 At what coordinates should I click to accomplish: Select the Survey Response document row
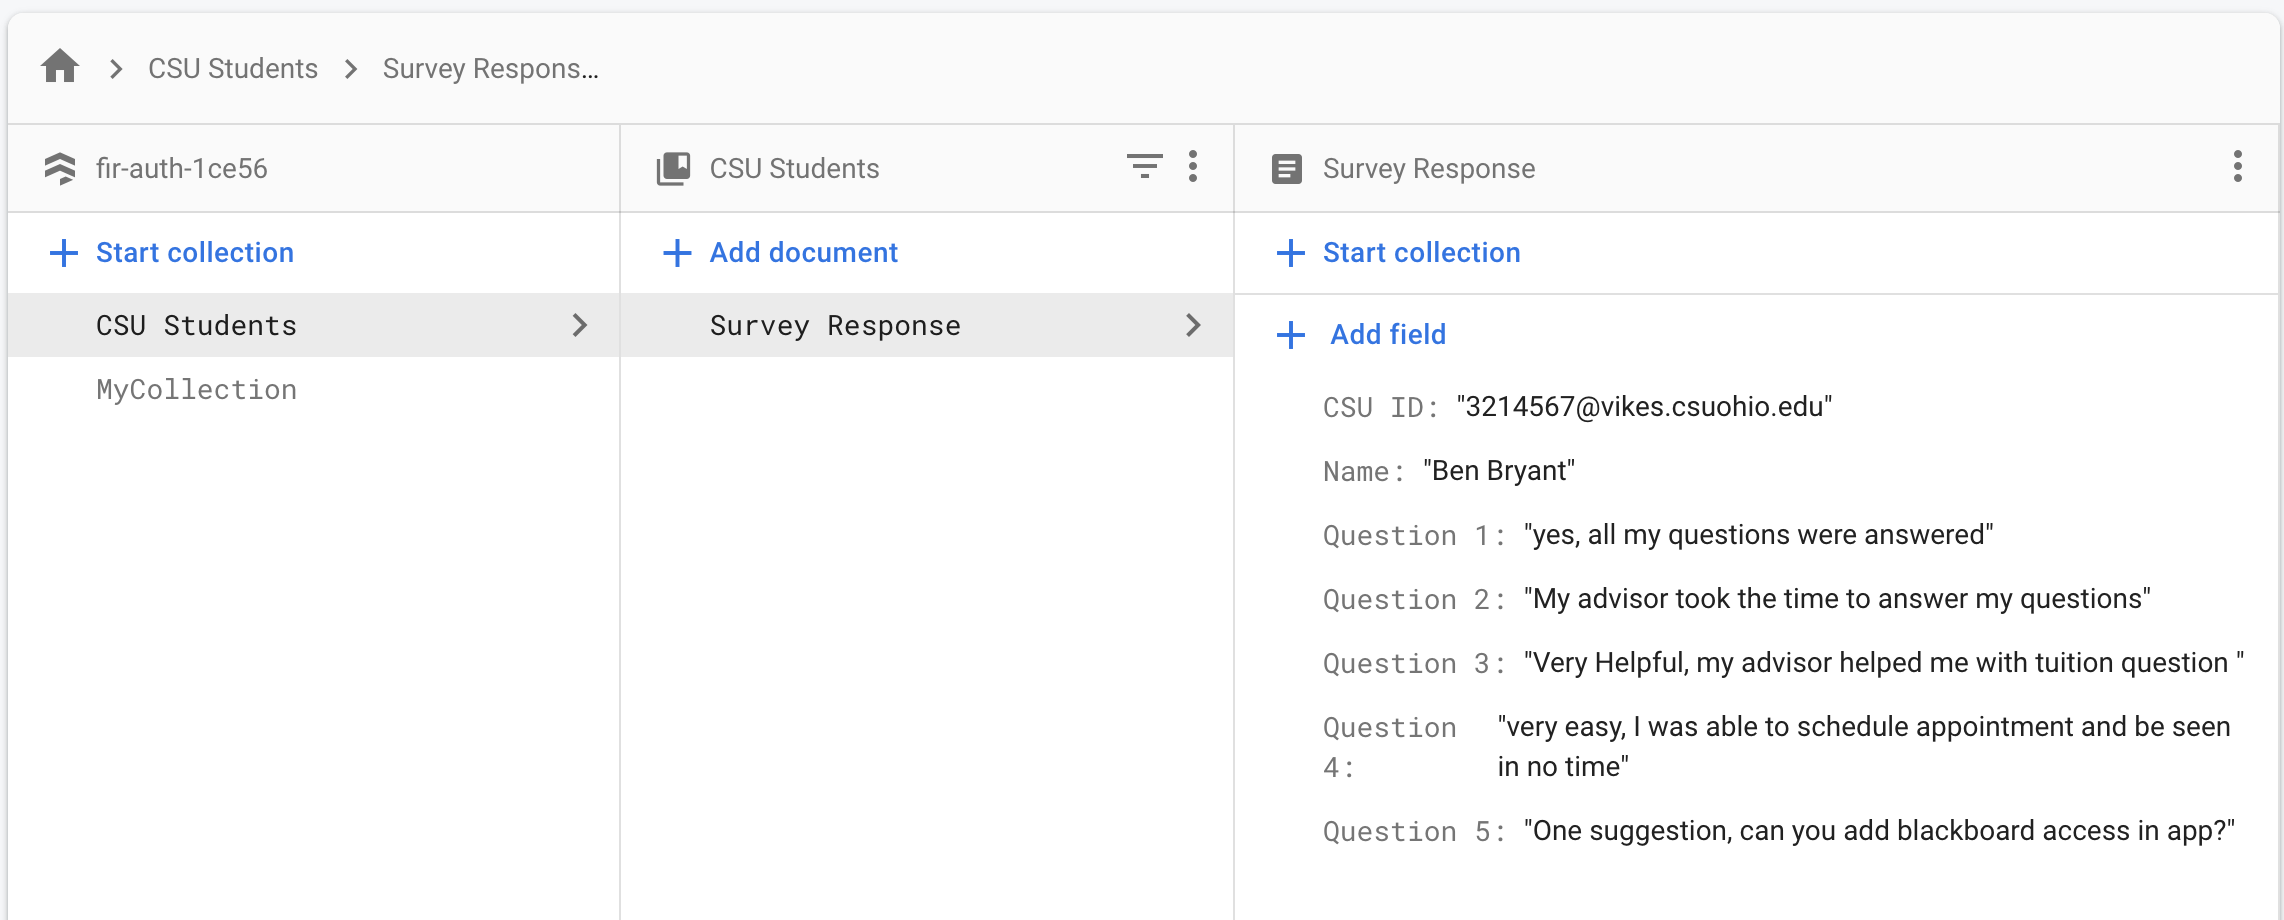tap(835, 325)
